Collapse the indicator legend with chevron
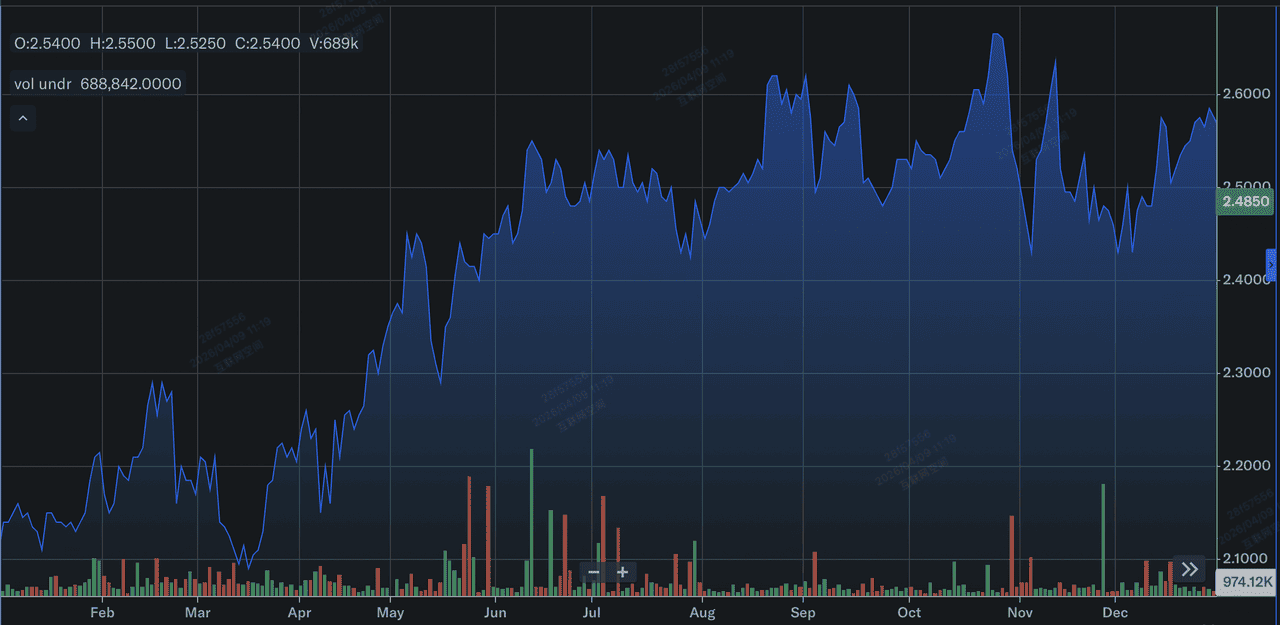1280x625 pixels. pyautogui.click(x=23, y=119)
